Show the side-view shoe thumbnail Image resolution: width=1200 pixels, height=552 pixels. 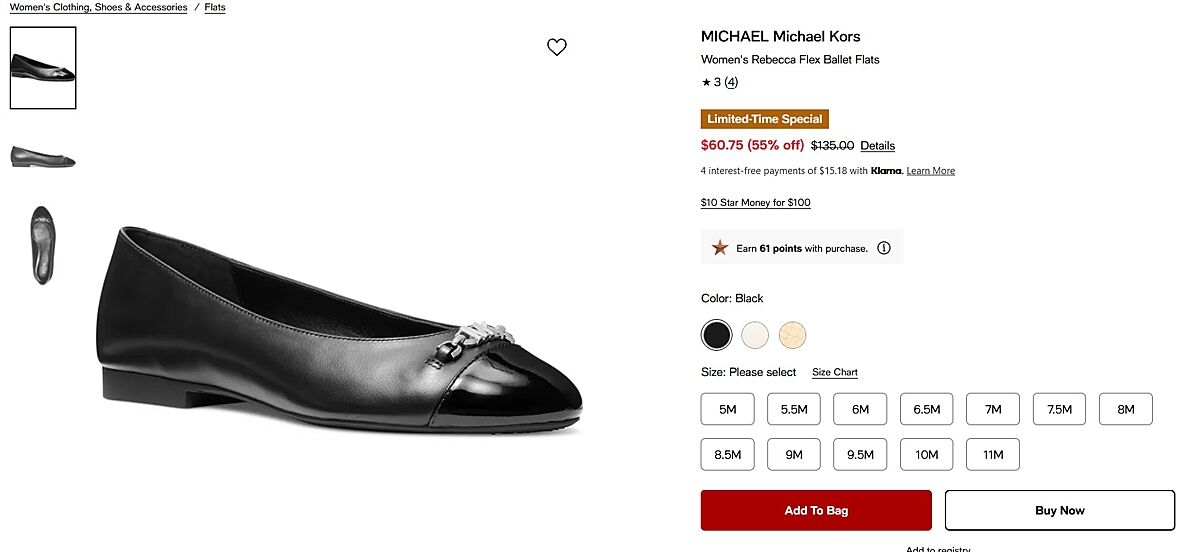[x=43, y=157]
